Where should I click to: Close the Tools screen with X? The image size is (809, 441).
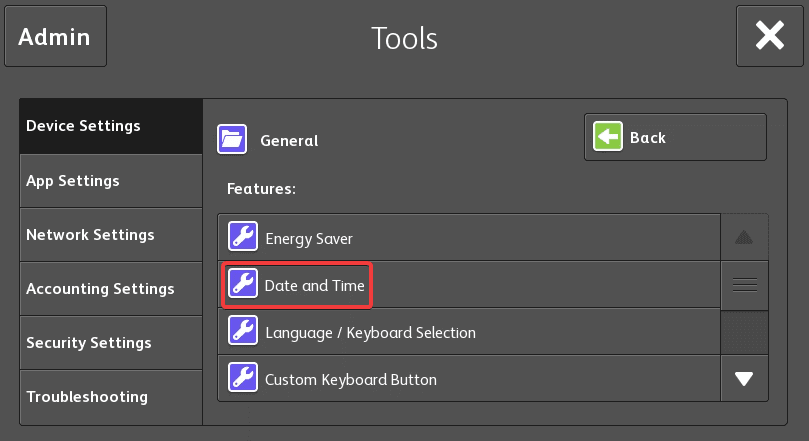[x=769, y=37]
